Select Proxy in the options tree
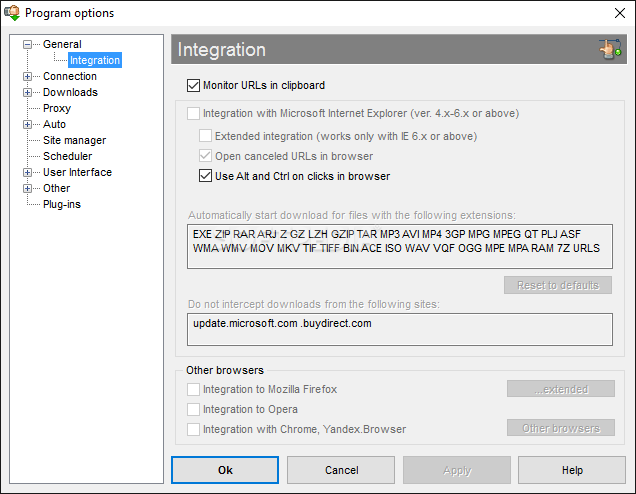Viewport: 636px width, 494px height. click(x=57, y=108)
